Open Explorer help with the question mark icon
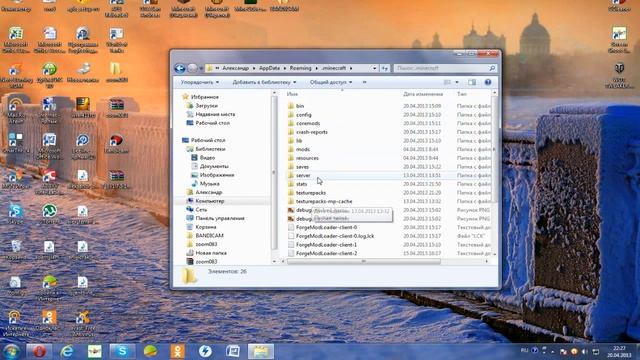Image resolution: width=640 pixels, height=360 pixels. tap(488, 82)
